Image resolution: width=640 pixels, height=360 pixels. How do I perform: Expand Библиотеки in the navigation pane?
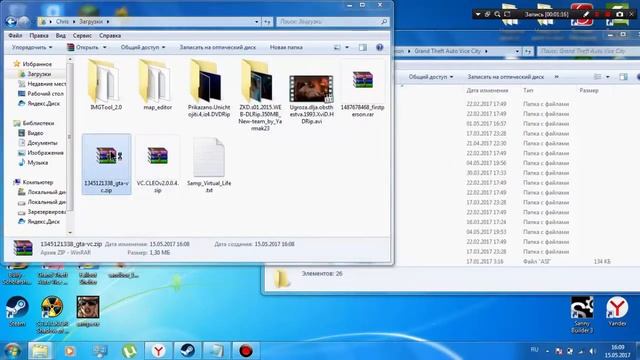[x=33, y=123]
